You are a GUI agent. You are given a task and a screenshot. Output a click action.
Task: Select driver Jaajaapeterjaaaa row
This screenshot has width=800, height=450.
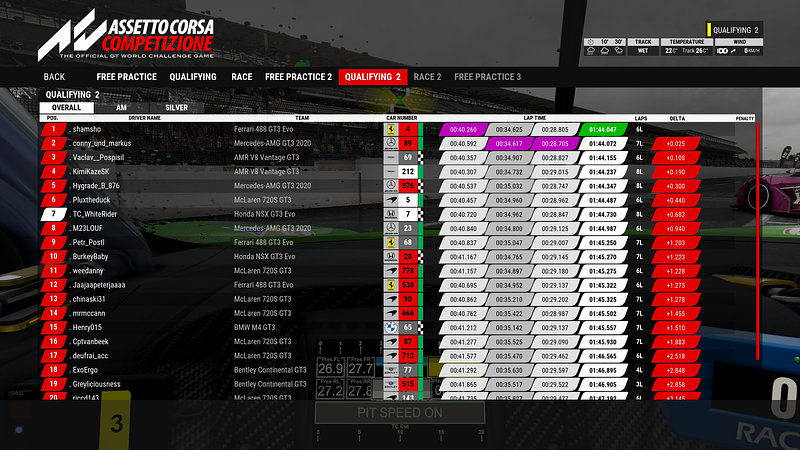pos(397,285)
